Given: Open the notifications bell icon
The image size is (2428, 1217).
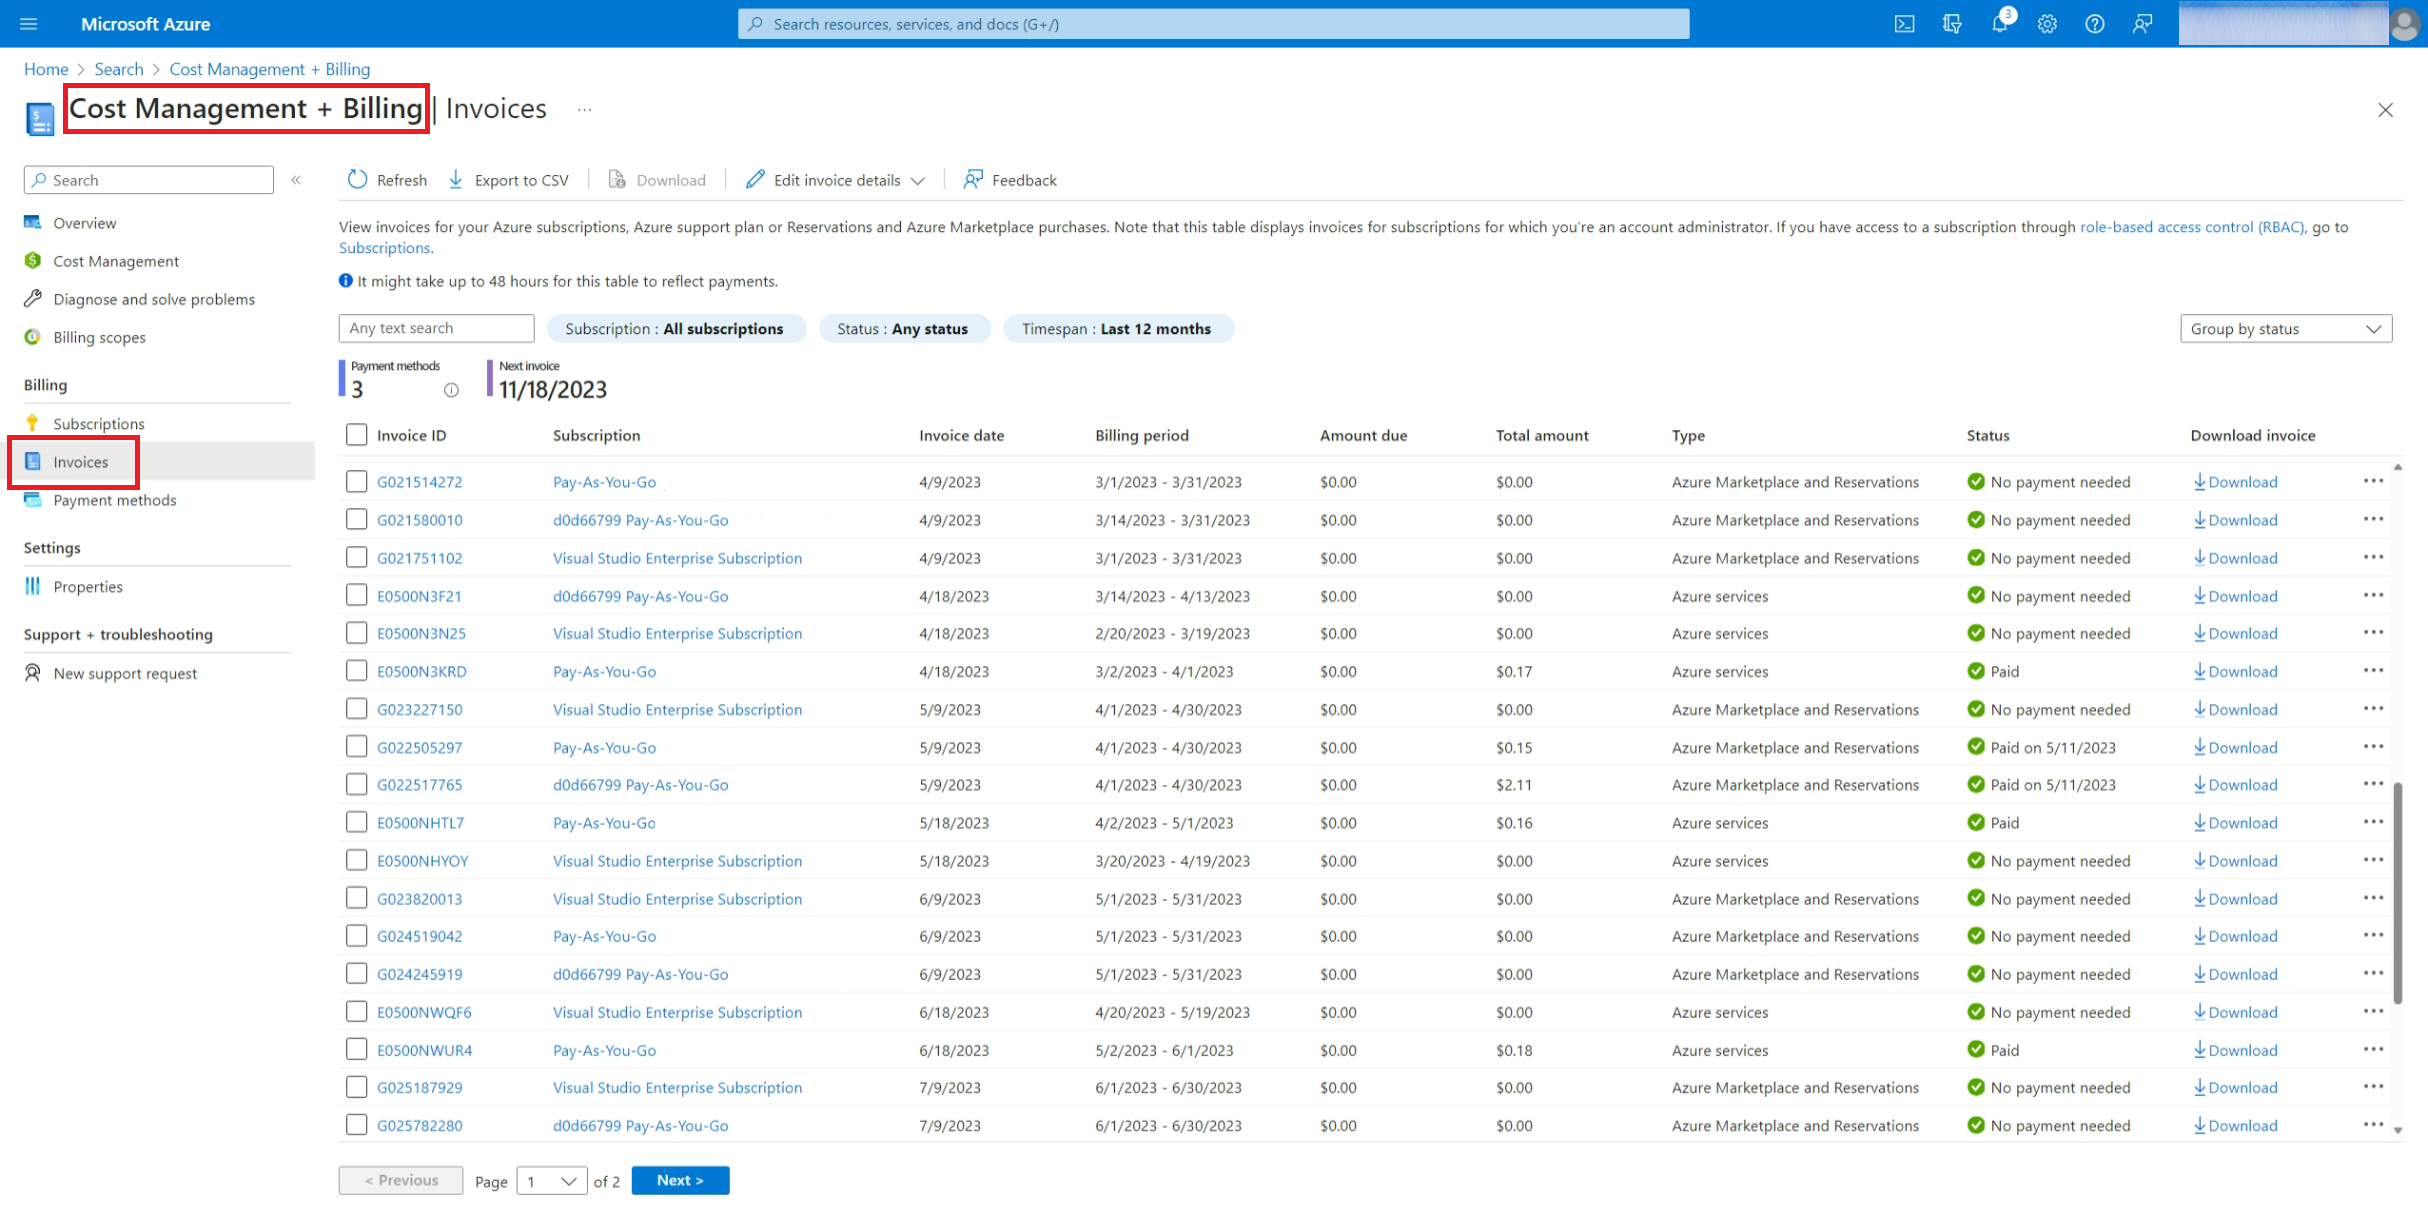Looking at the screenshot, I should pyautogui.click(x=1999, y=24).
